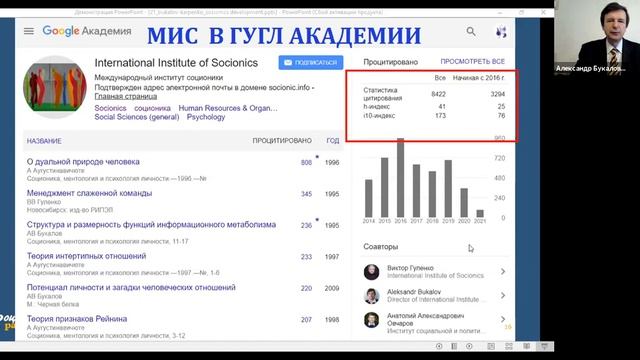This screenshot has height=360, width=640.
Task: Select the 2018 bar in the citations chart
Action: tap(432, 194)
